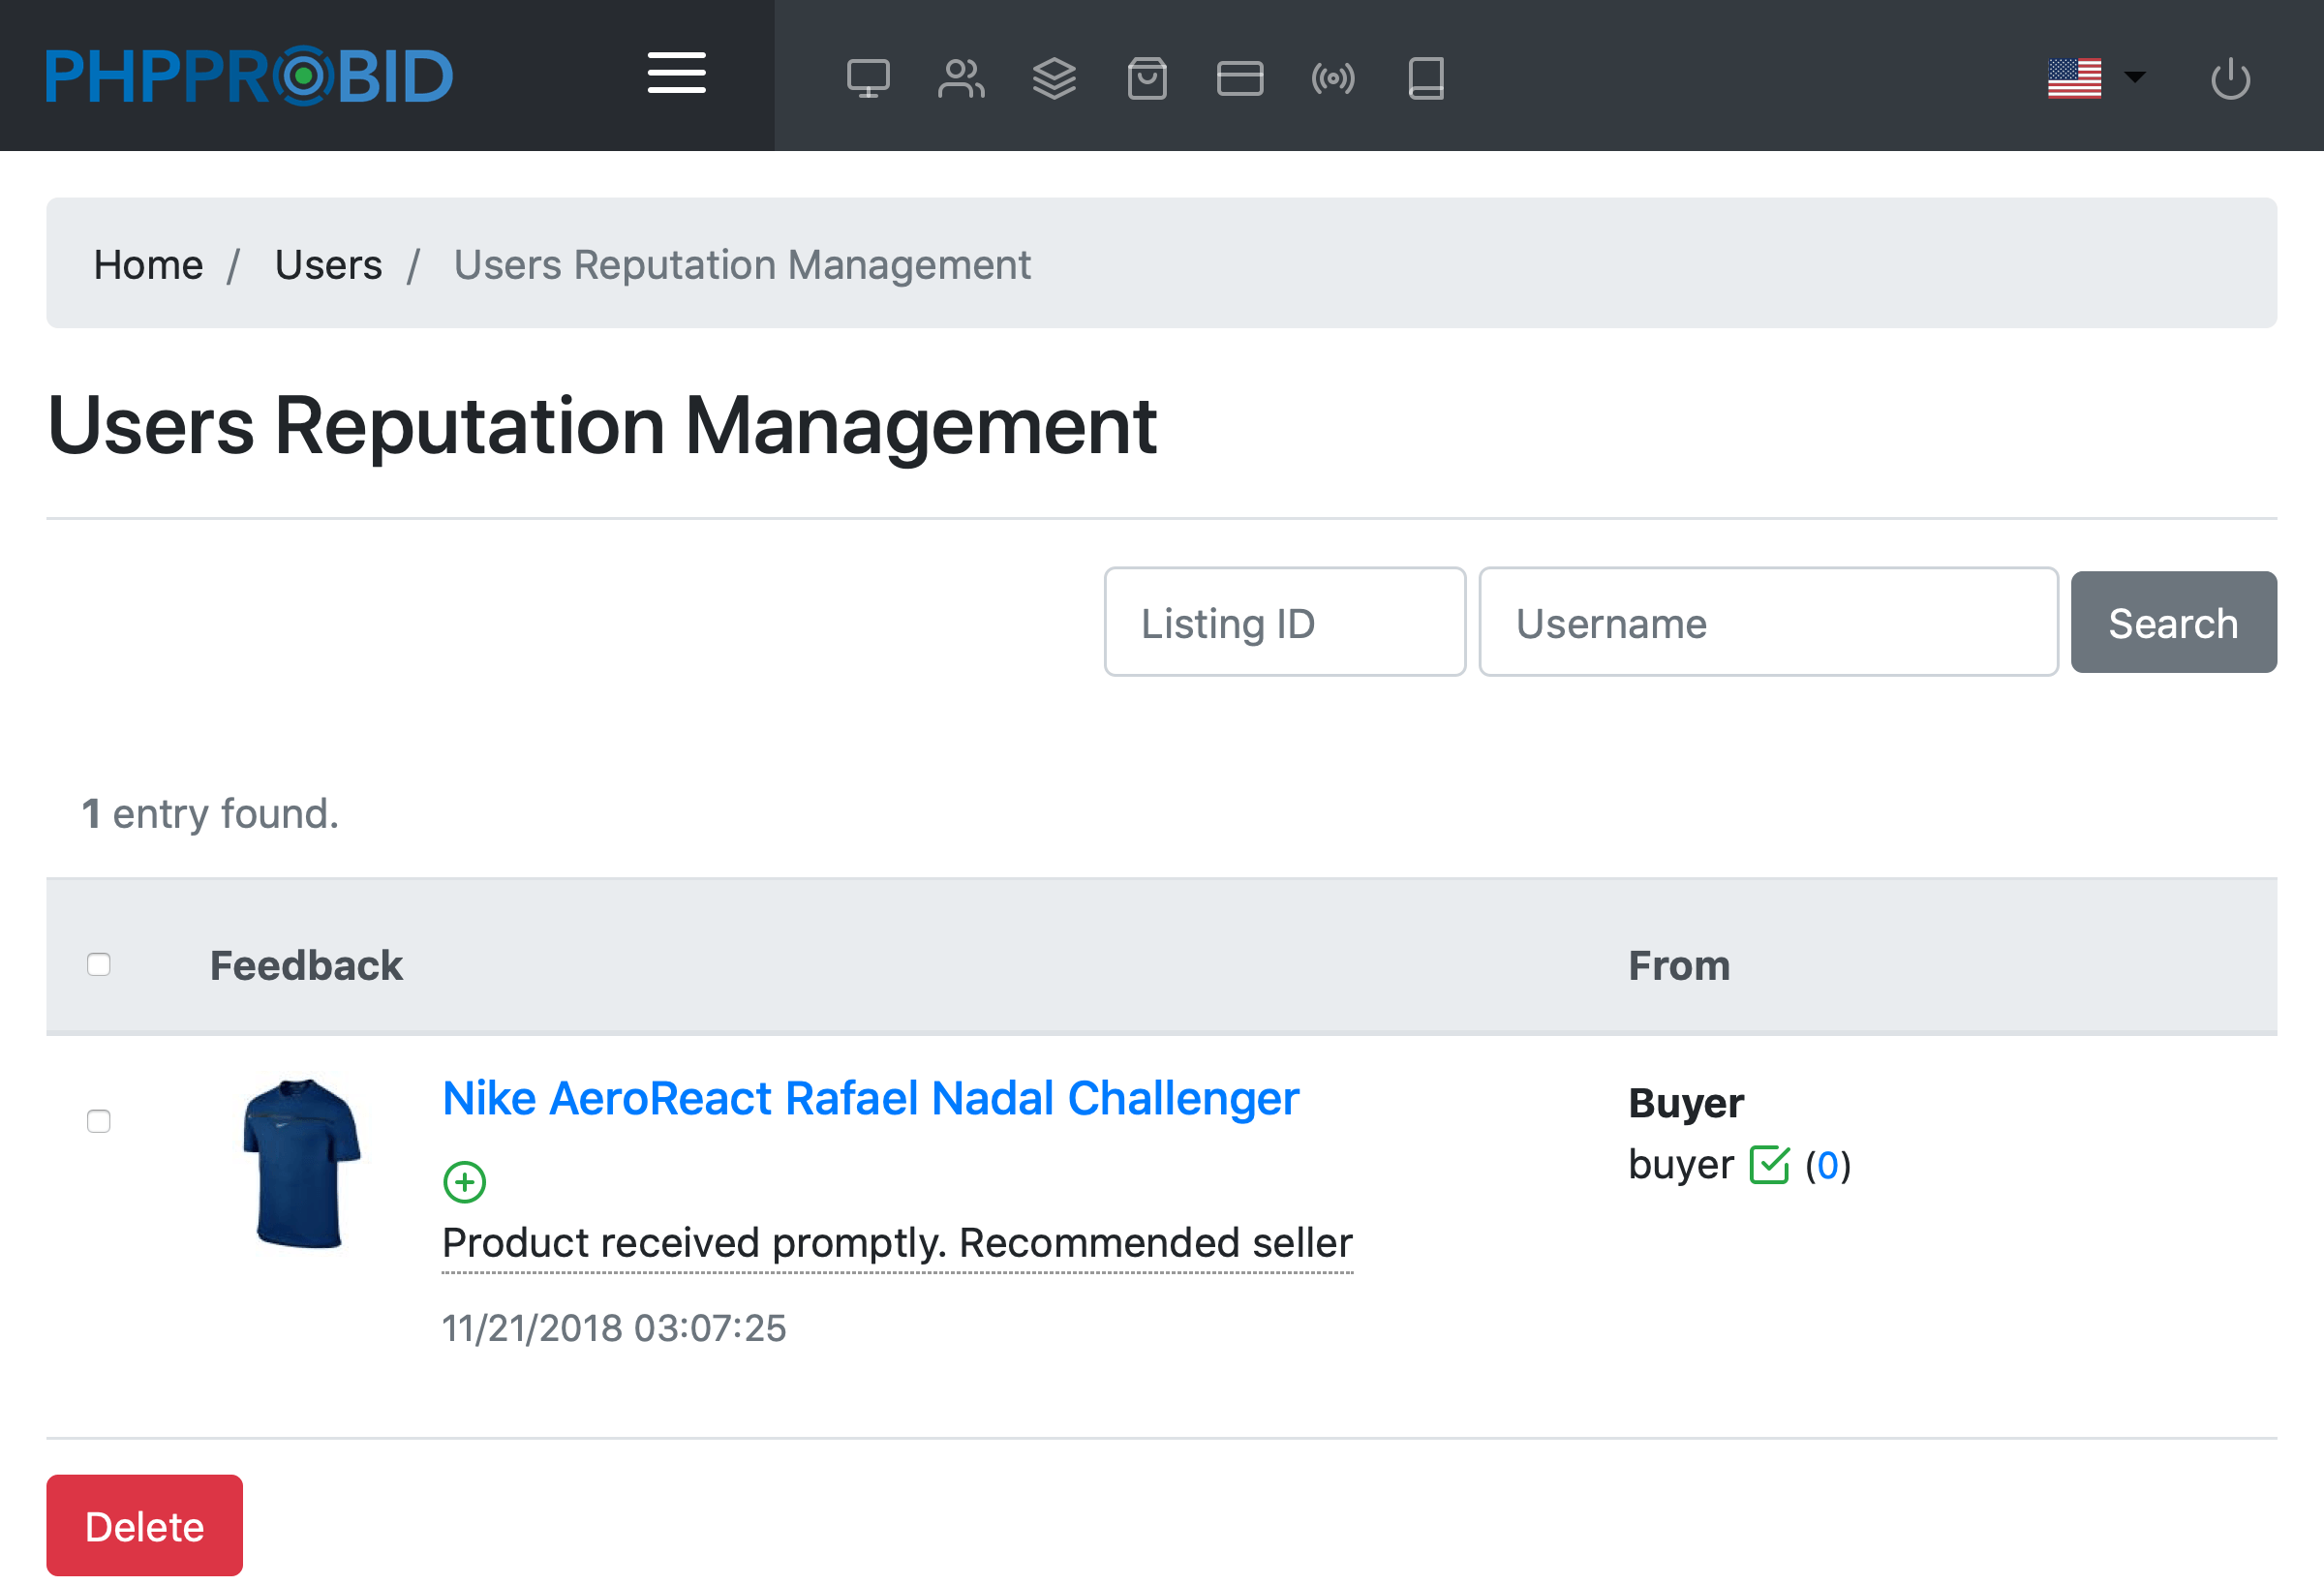
Task: Open the users icon in navbar
Action: (x=961, y=78)
